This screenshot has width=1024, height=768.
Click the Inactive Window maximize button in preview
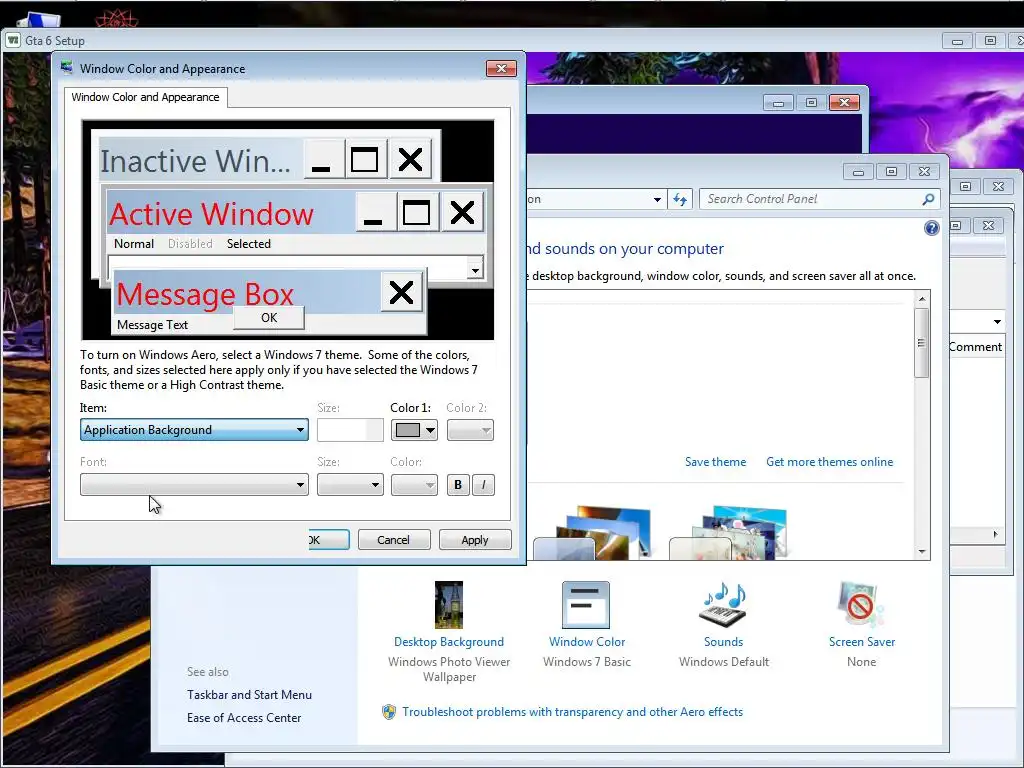click(365, 159)
